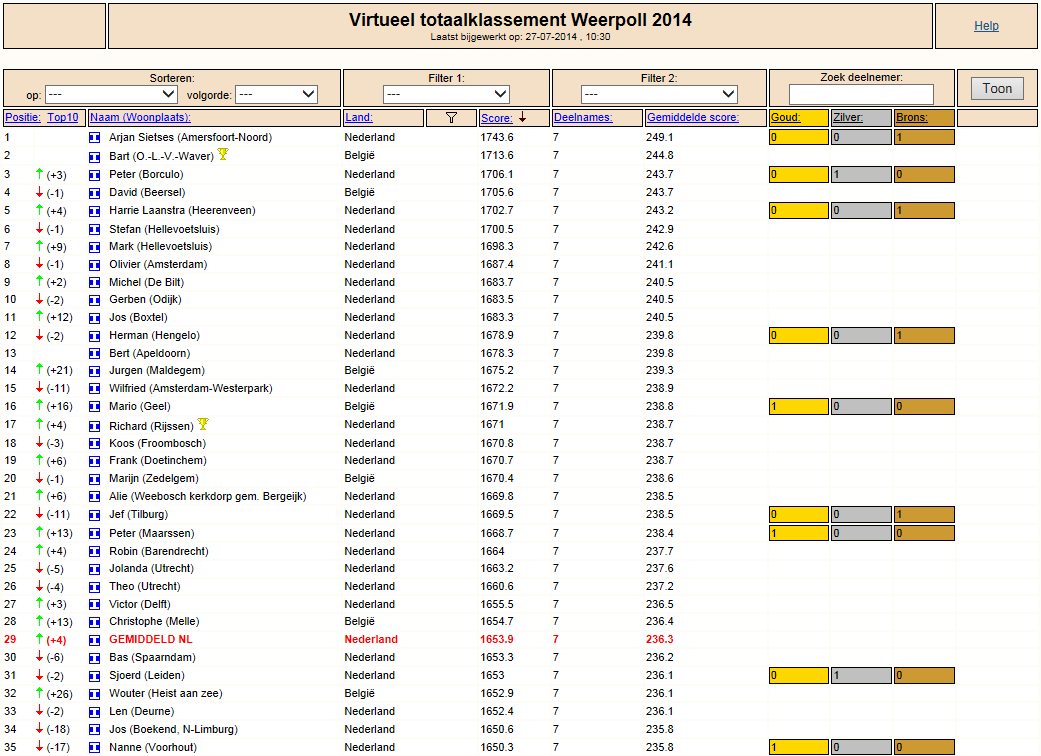Open the 'op' sort field dropdown

click(111, 94)
